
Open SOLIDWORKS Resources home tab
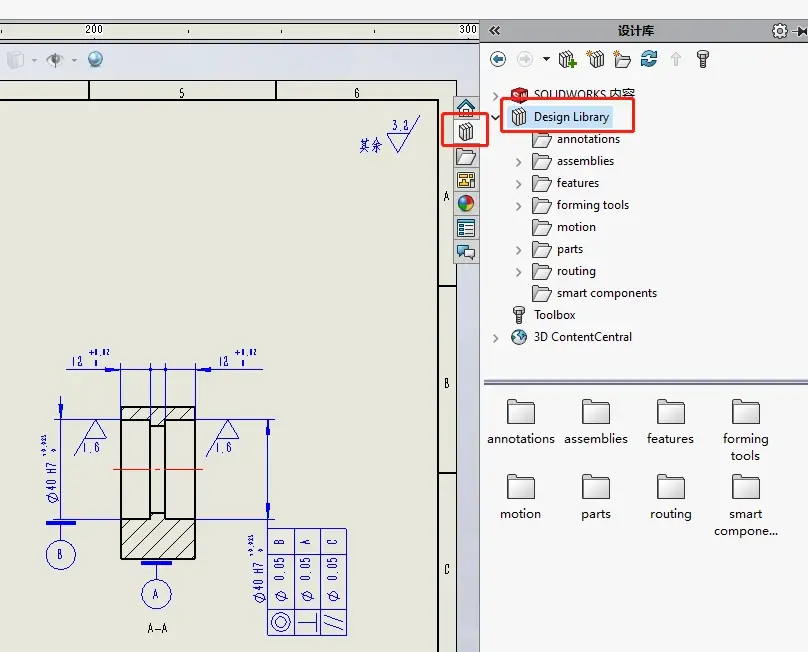pyautogui.click(x=466, y=107)
